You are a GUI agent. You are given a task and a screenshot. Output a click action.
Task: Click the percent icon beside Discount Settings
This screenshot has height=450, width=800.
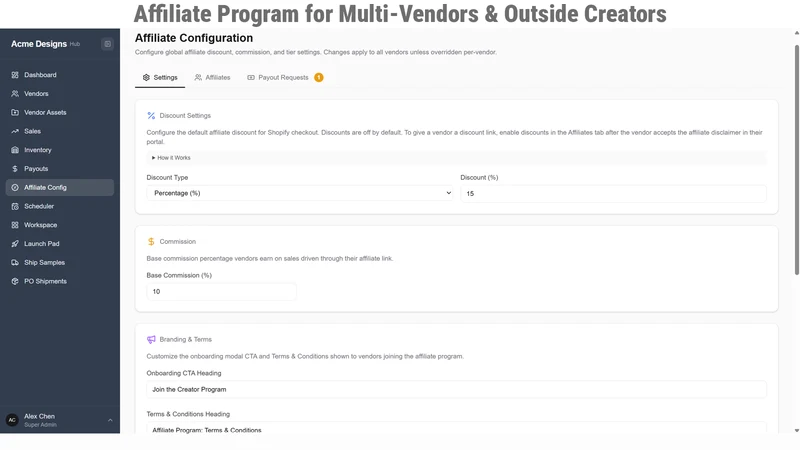(151, 116)
